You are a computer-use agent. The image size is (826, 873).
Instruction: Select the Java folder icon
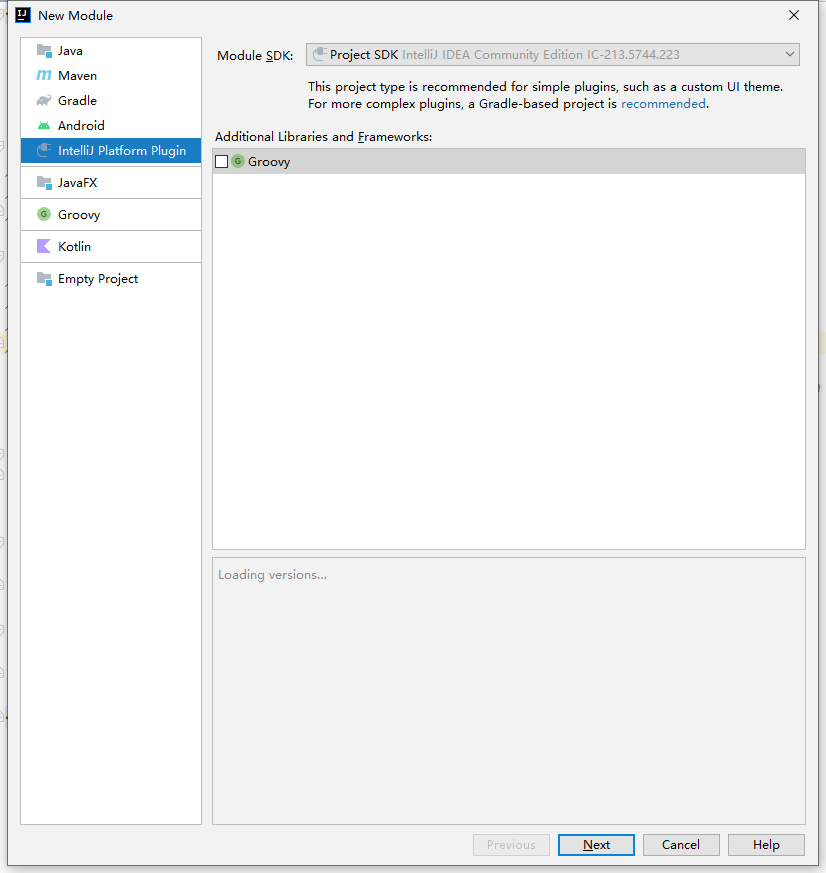point(44,51)
